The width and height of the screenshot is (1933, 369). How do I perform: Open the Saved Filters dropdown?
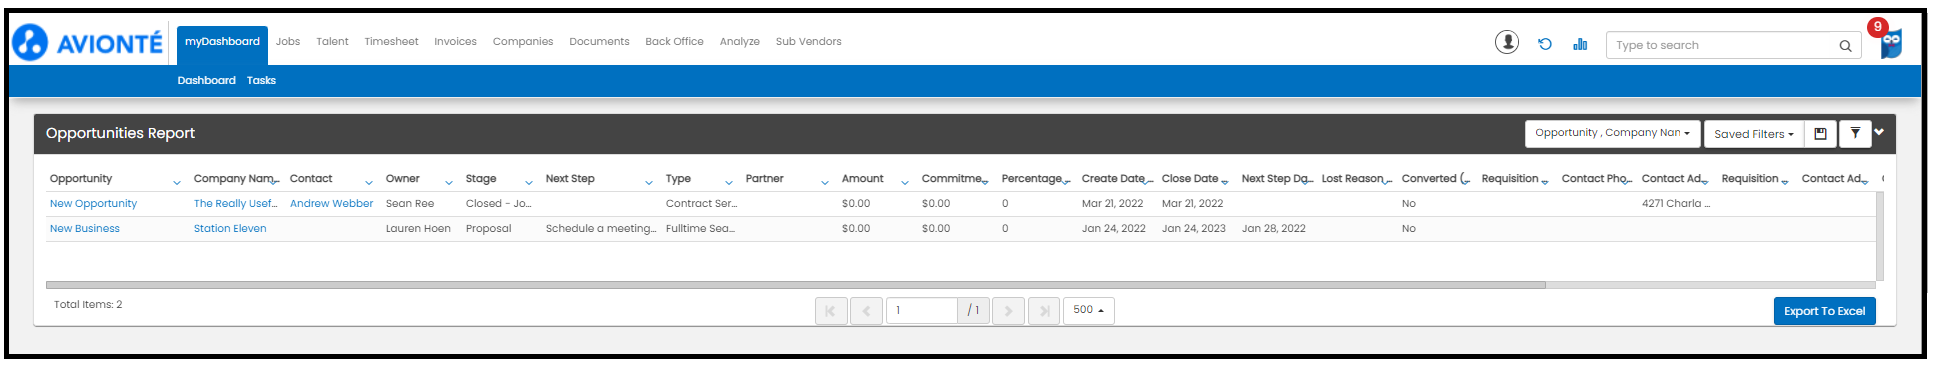click(x=1754, y=134)
